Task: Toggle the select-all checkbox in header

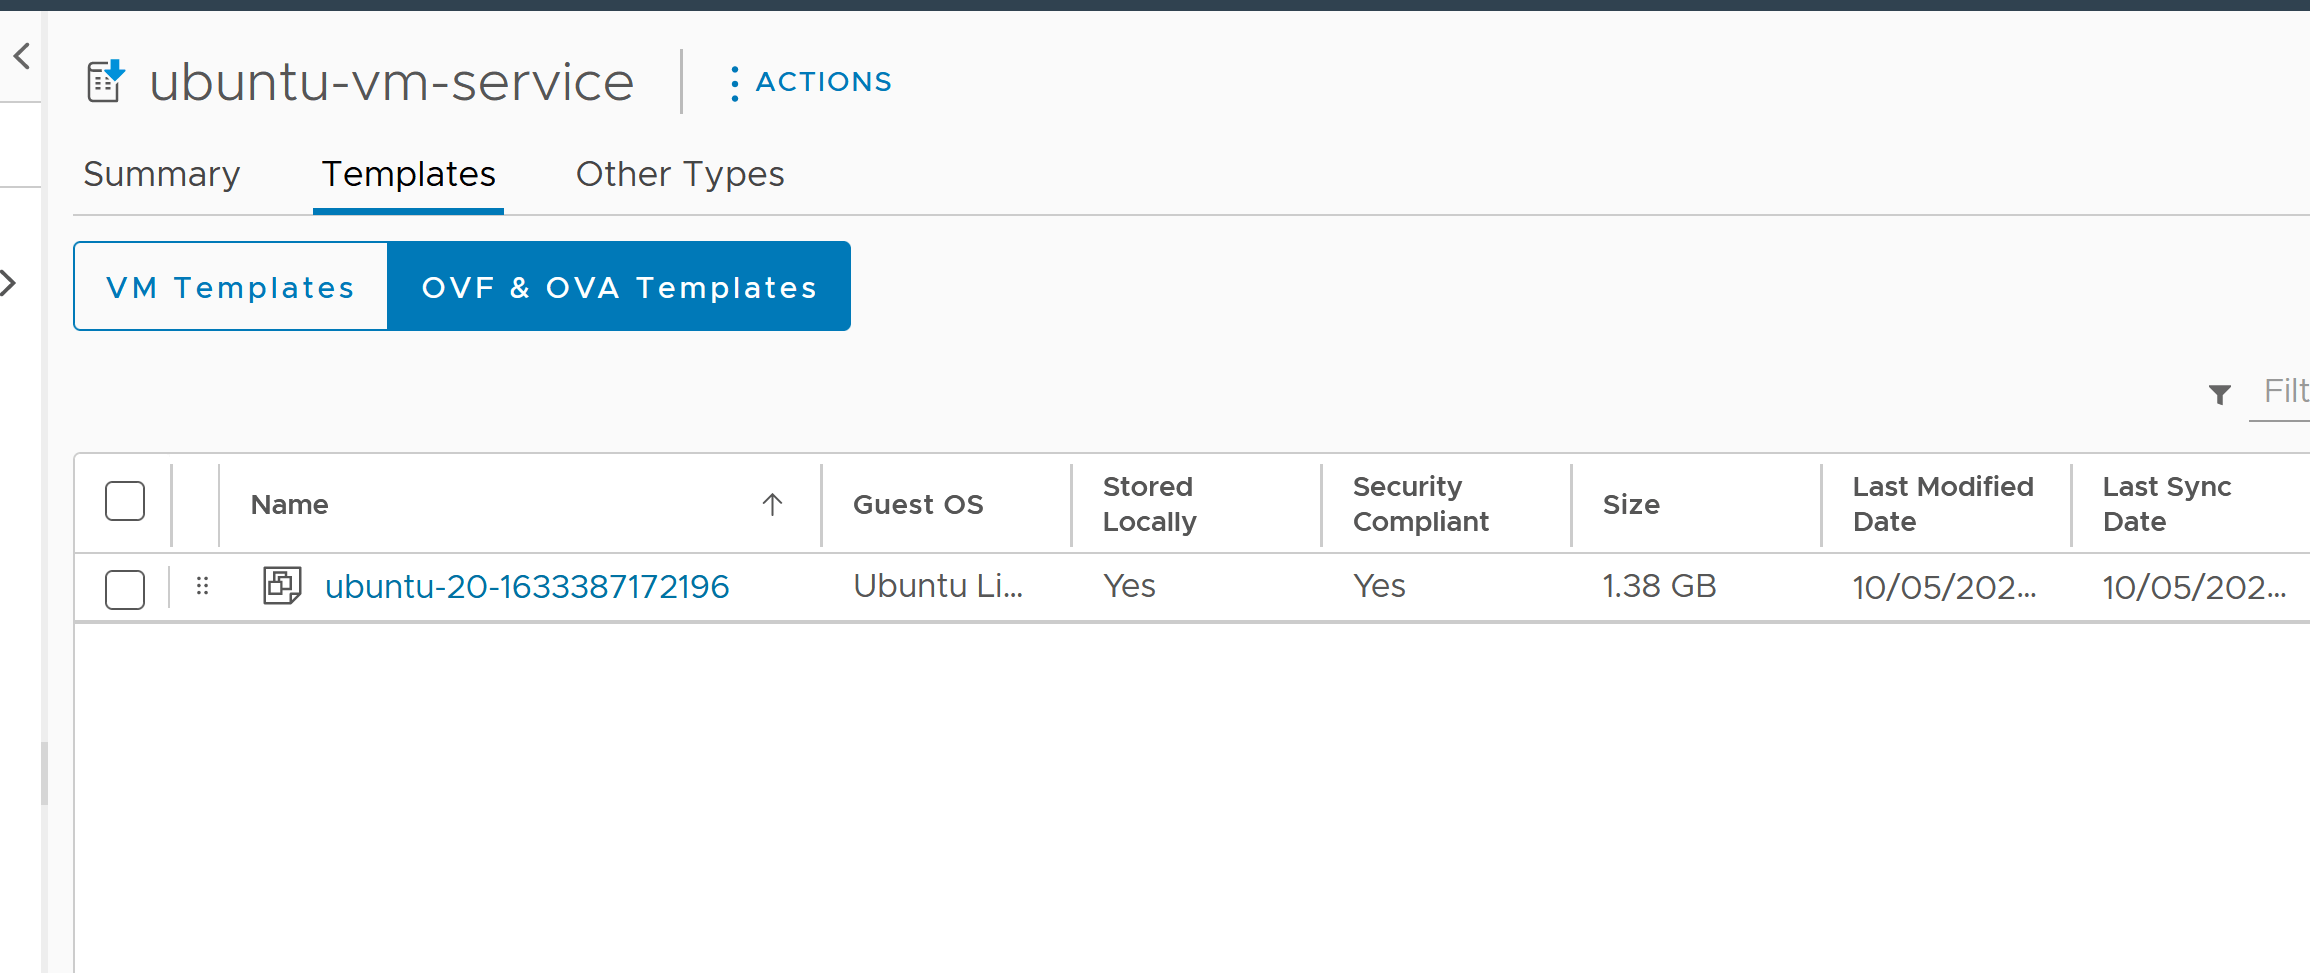Action: pyautogui.click(x=125, y=502)
